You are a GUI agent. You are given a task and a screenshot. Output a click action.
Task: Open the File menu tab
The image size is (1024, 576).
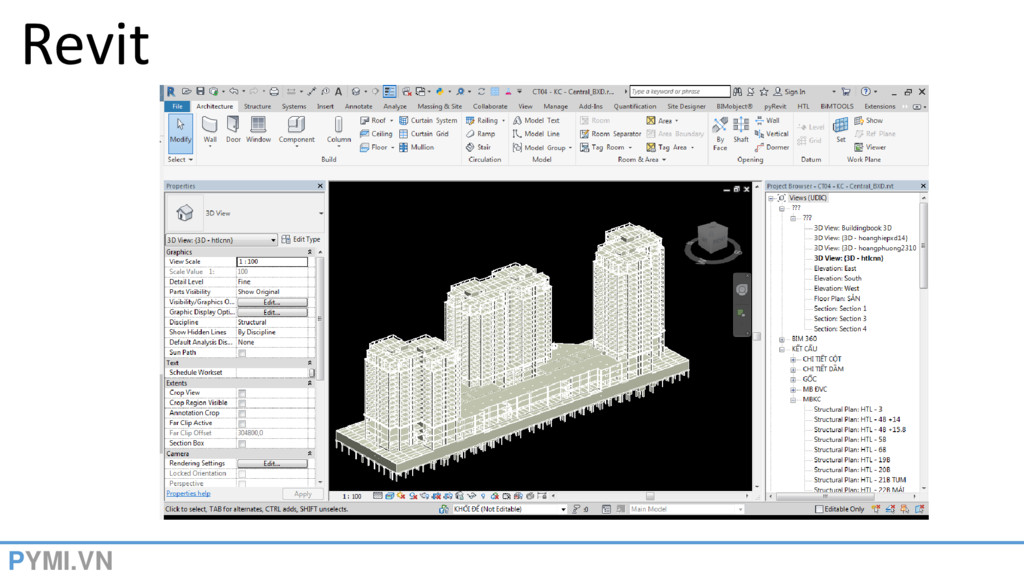(x=177, y=106)
